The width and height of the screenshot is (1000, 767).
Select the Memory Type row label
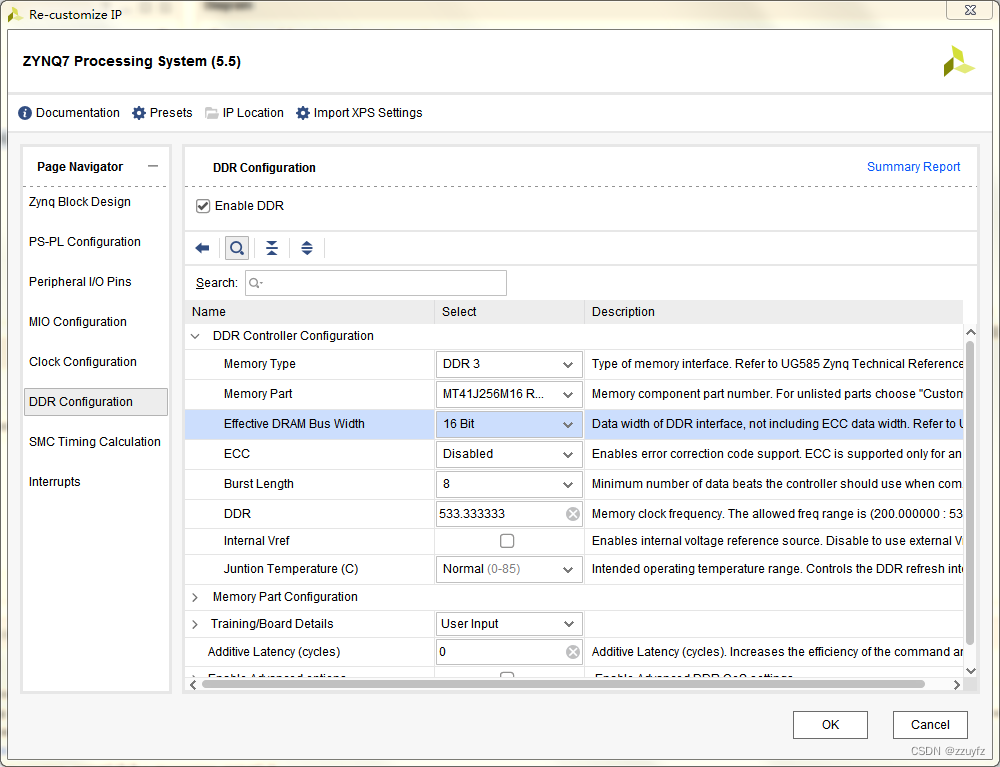point(260,364)
